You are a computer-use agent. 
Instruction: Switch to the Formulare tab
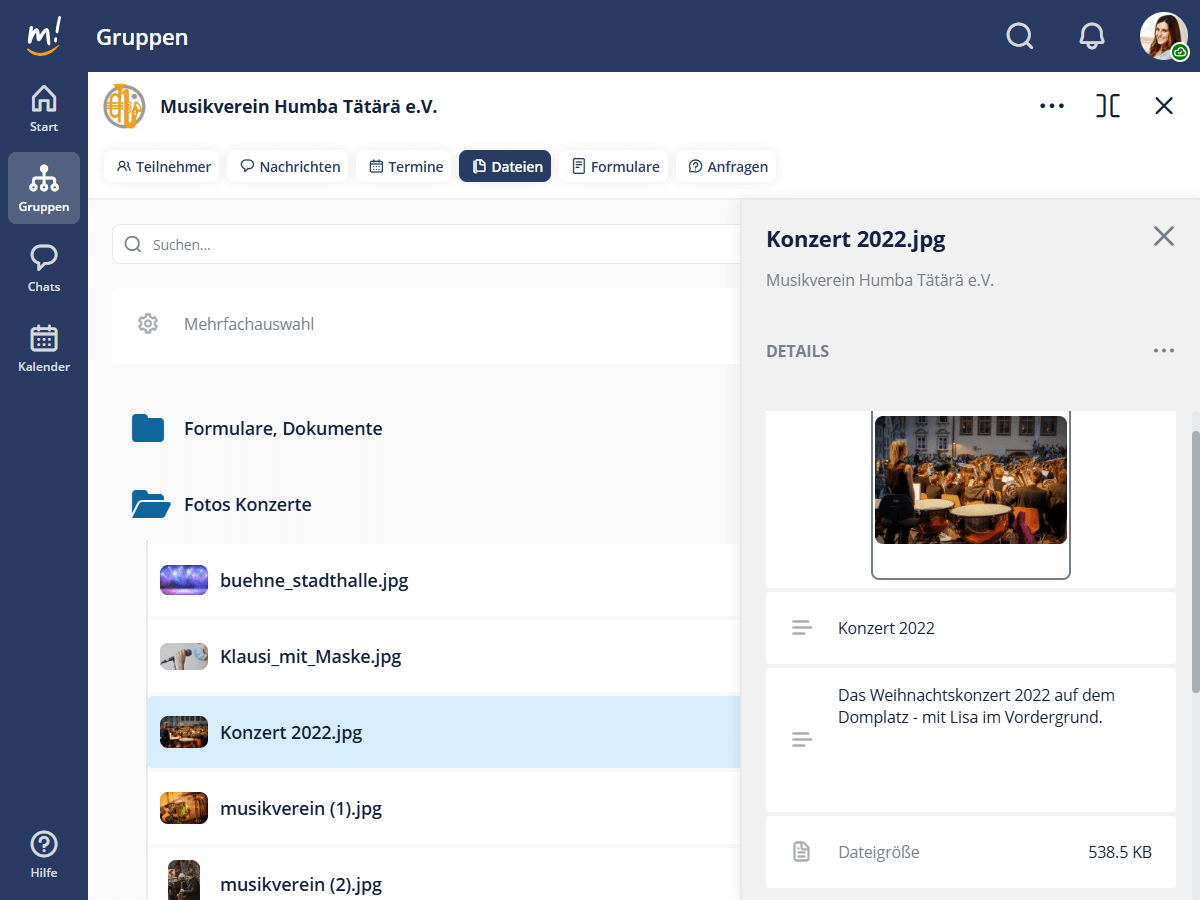pos(615,166)
